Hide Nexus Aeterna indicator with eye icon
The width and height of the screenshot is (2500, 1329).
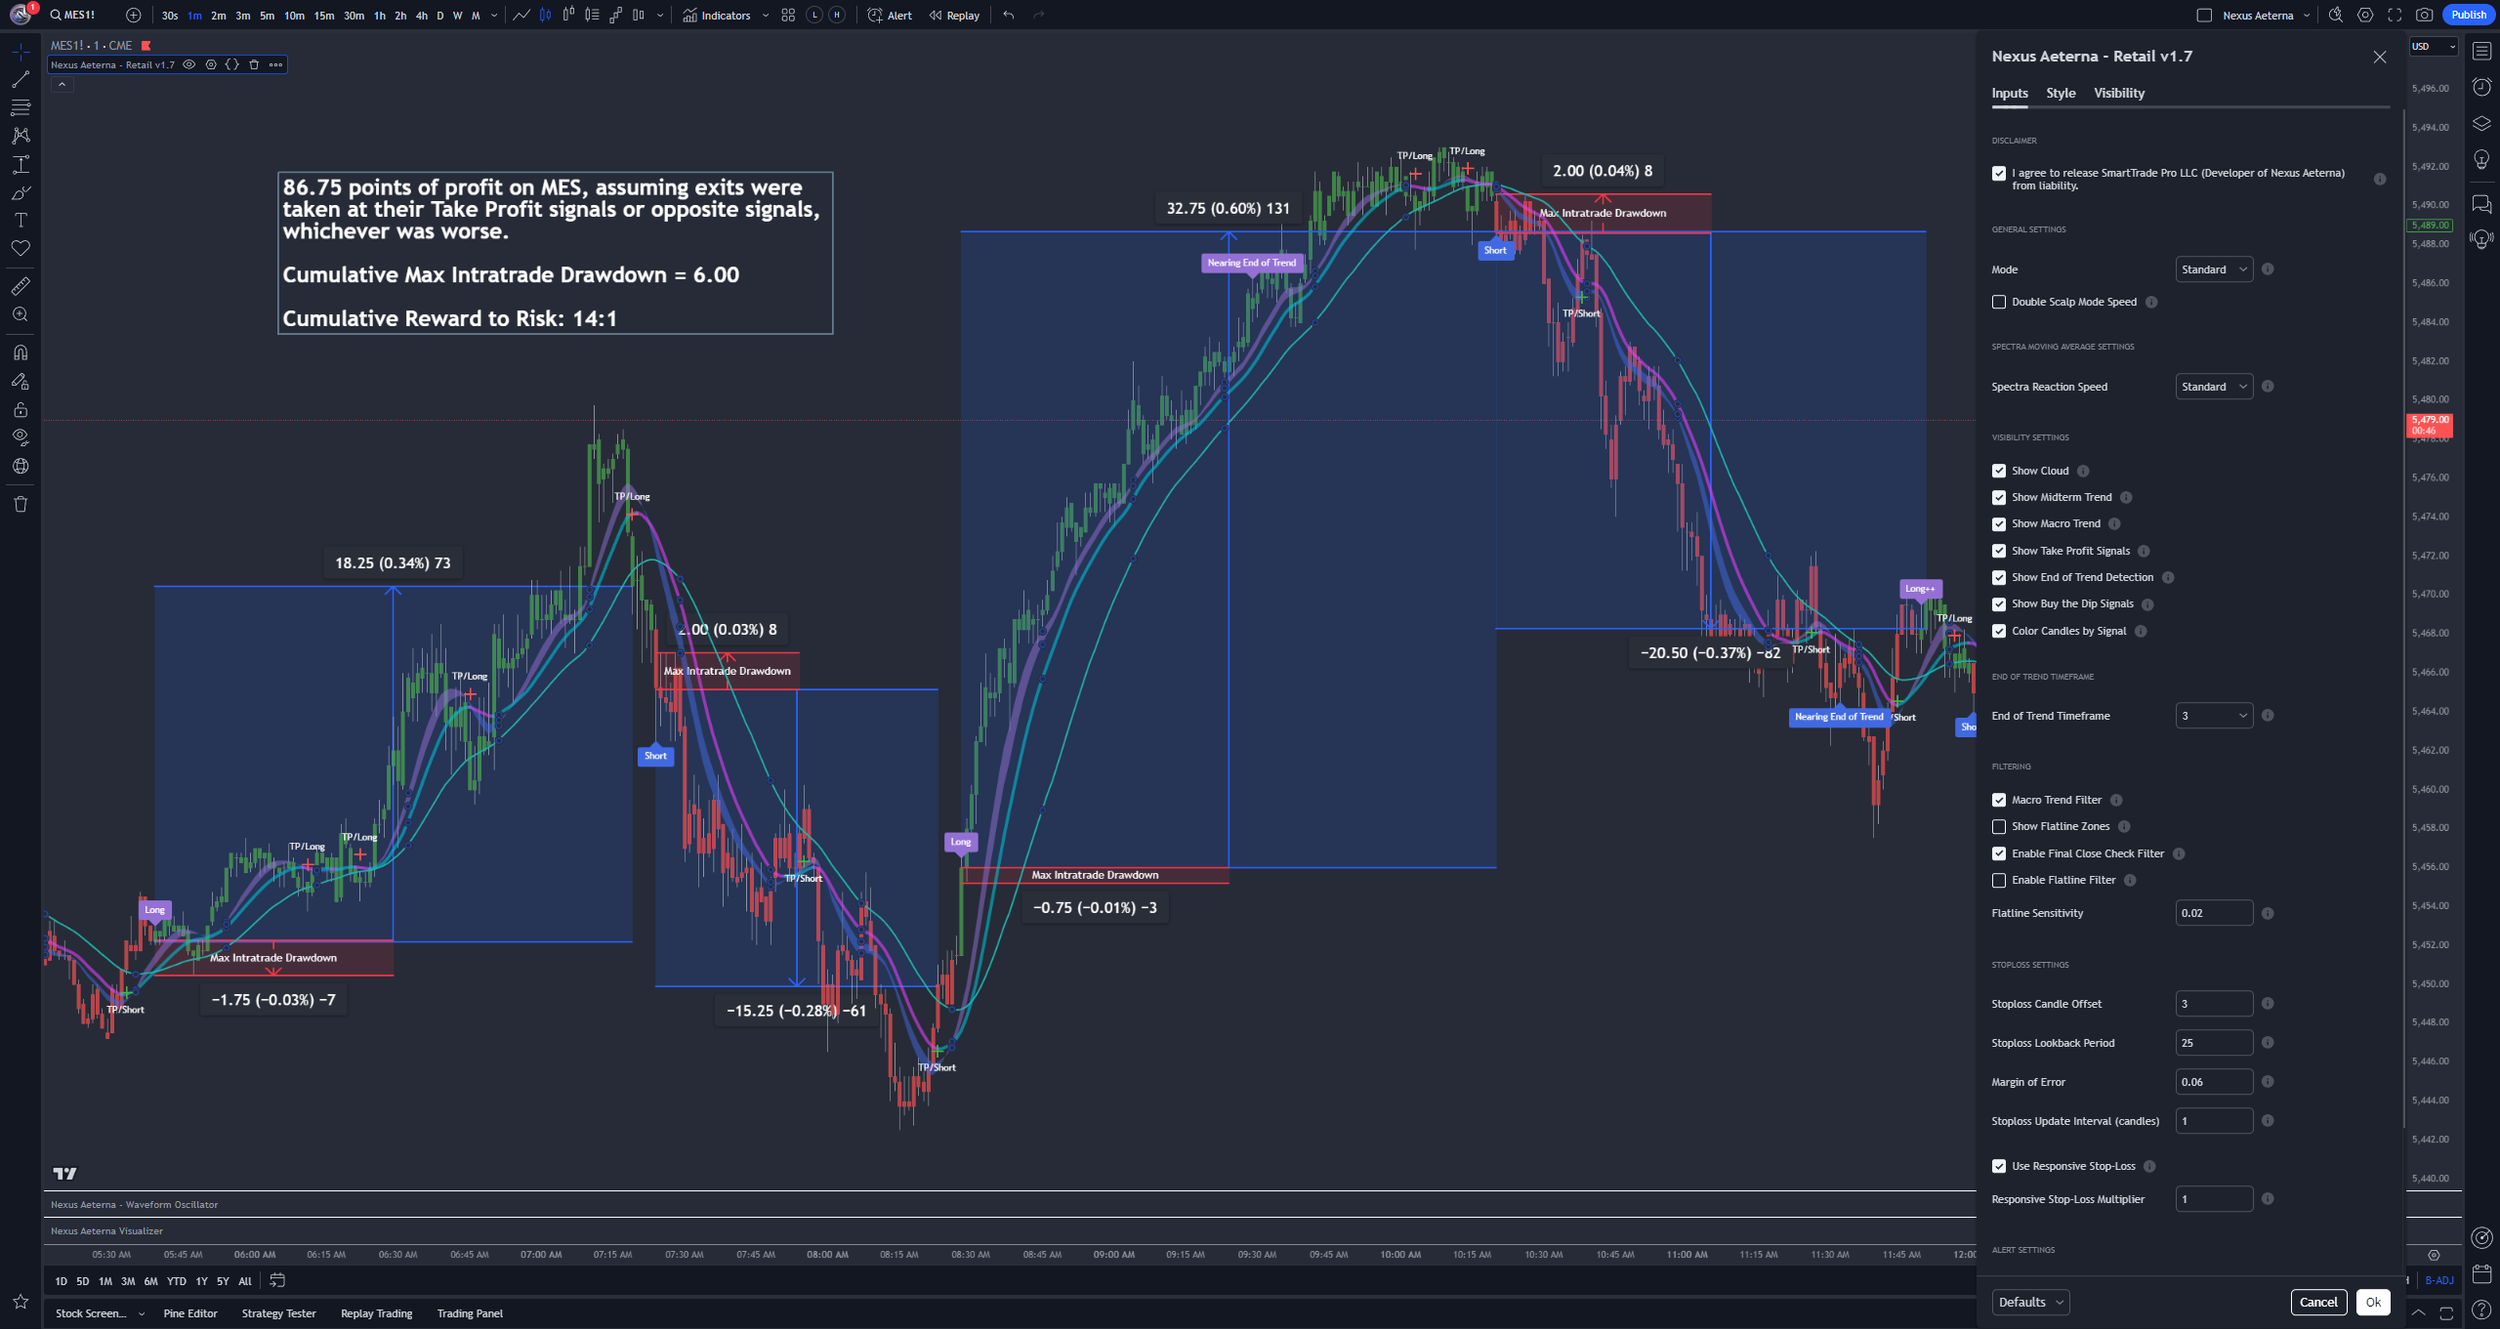tap(189, 64)
